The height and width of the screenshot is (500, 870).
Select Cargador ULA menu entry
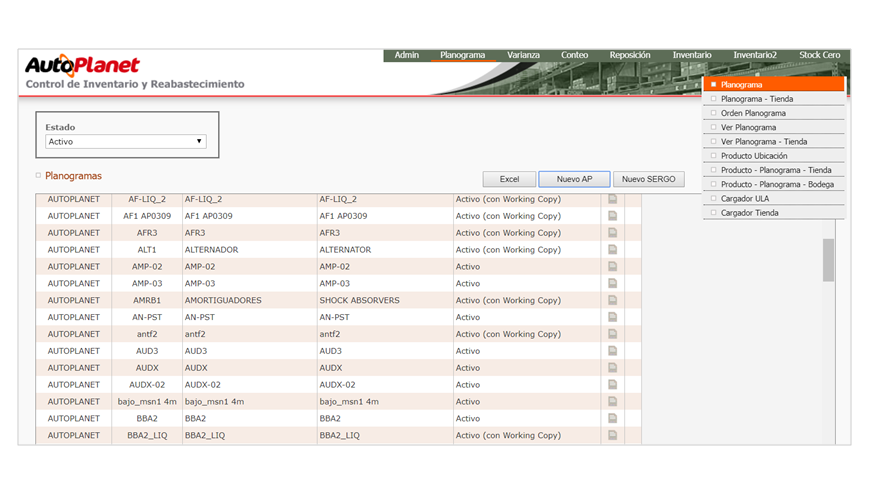745,198
